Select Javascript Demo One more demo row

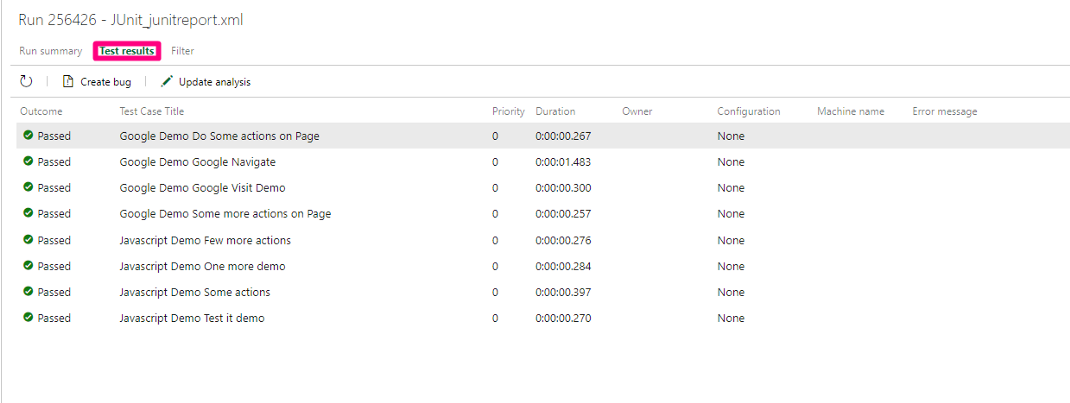tap(202, 266)
